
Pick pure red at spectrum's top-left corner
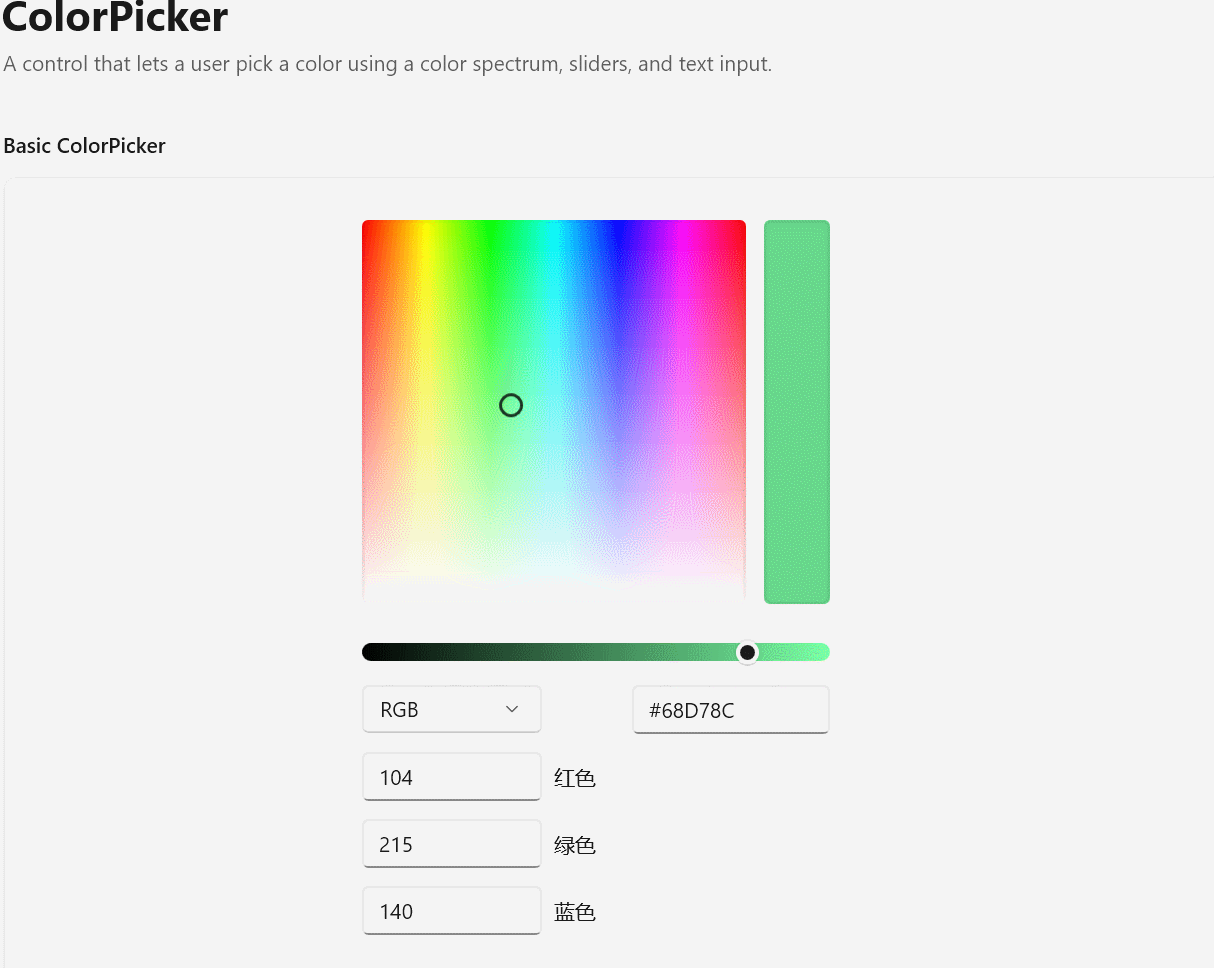366,224
